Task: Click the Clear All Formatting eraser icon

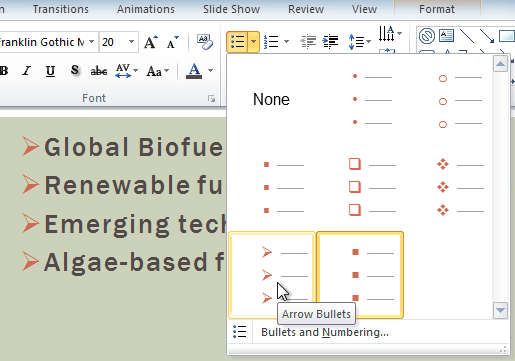Action: pyautogui.click(x=204, y=42)
